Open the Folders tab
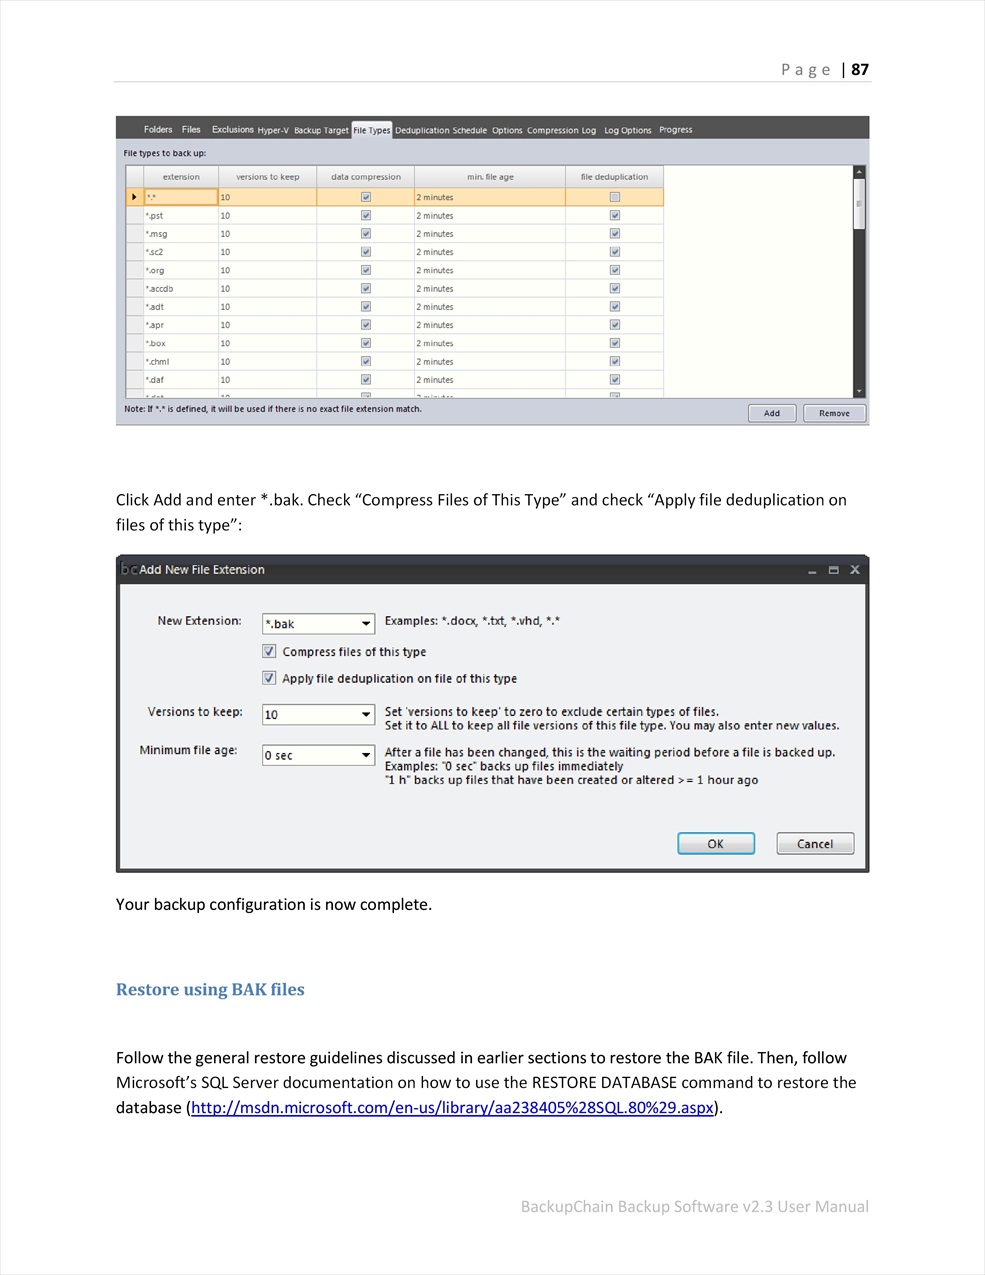 pos(157,130)
